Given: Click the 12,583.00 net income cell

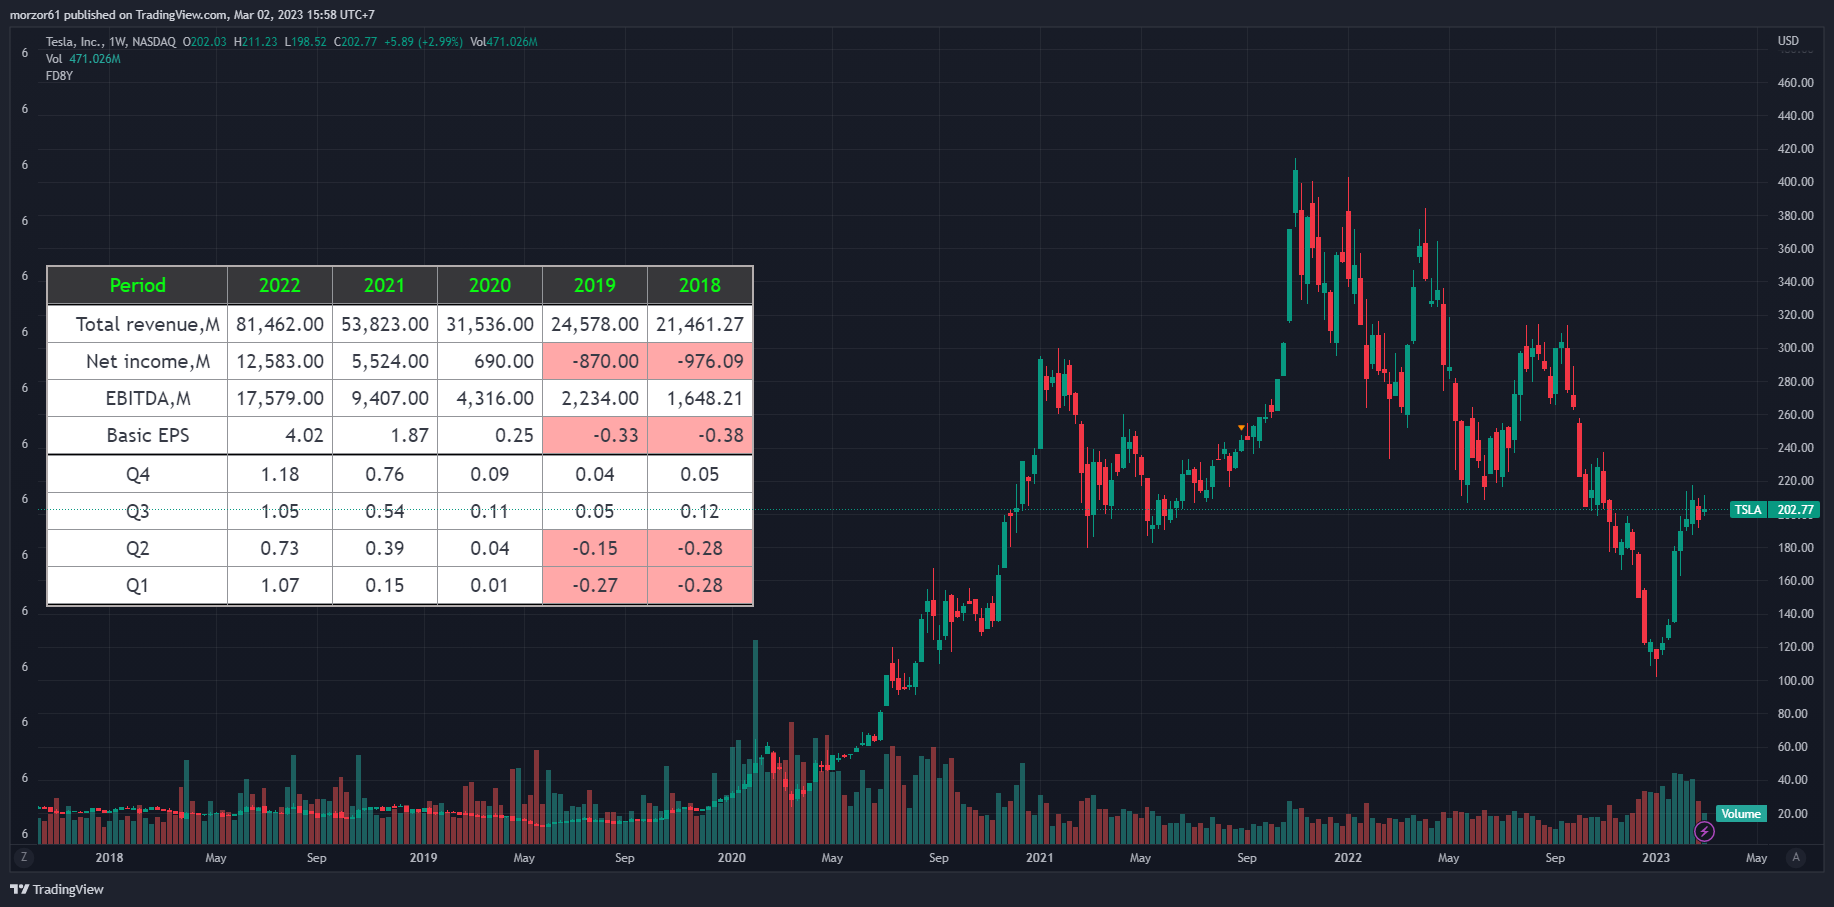Looking at the screenshot, I should pyautogui.click(x=280, y=361).
